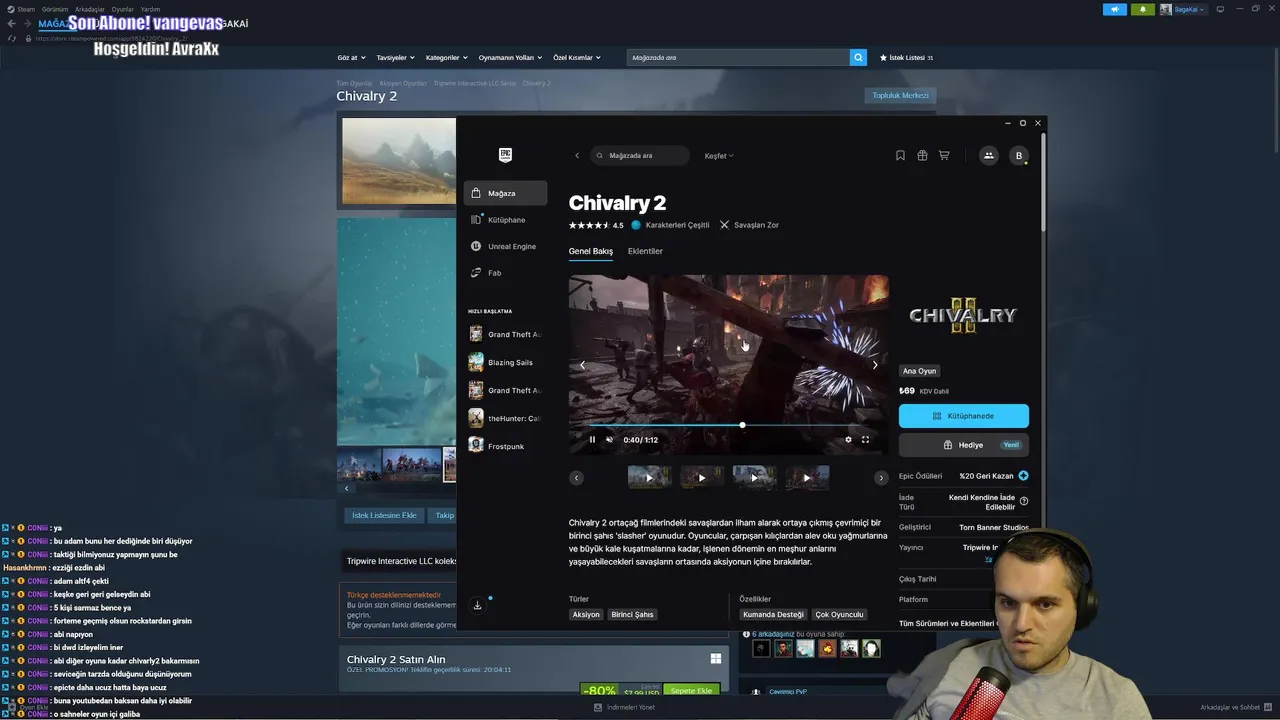Expand Steam Oynamanın Yolları menu

coord(510,57)
